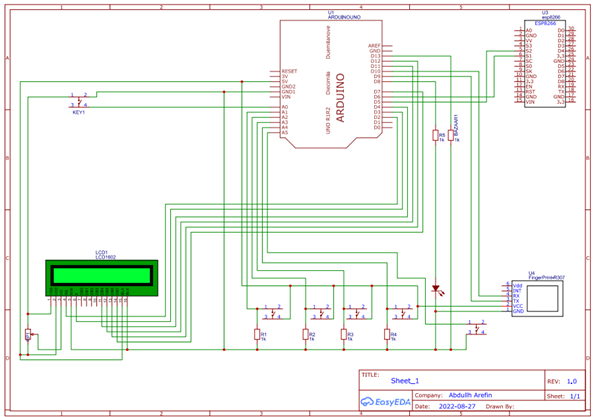The image size is (594, 417).
Task: Click the potentiometer near the LCD
Action: click(x=28, y=334)
